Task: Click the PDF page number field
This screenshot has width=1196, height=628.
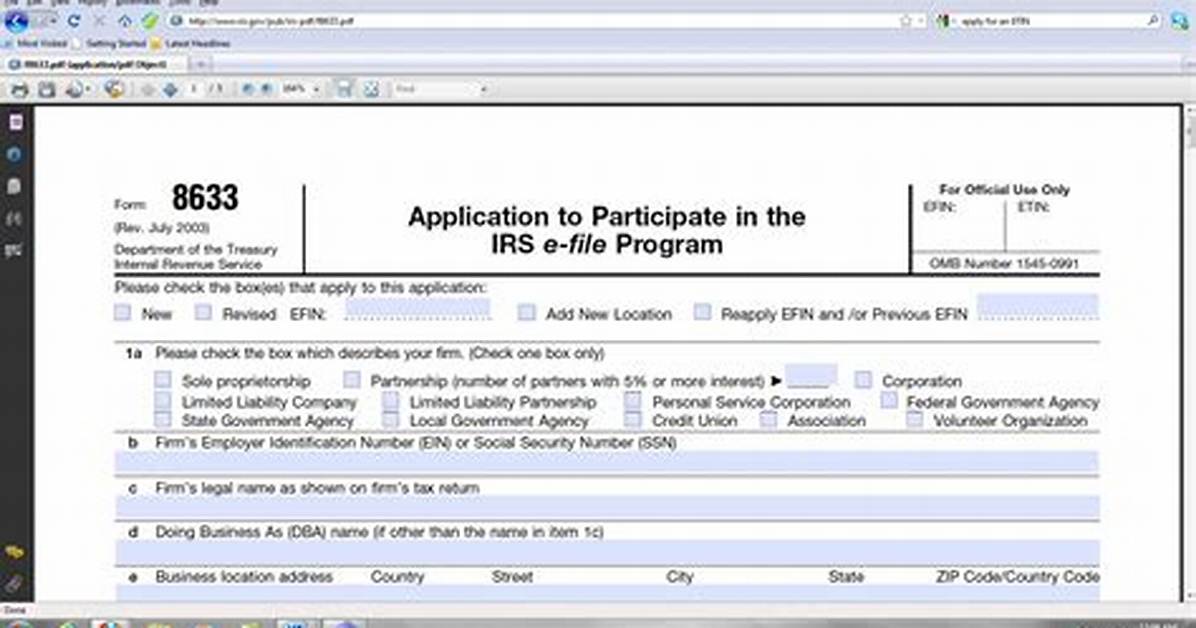Action: 195,89
